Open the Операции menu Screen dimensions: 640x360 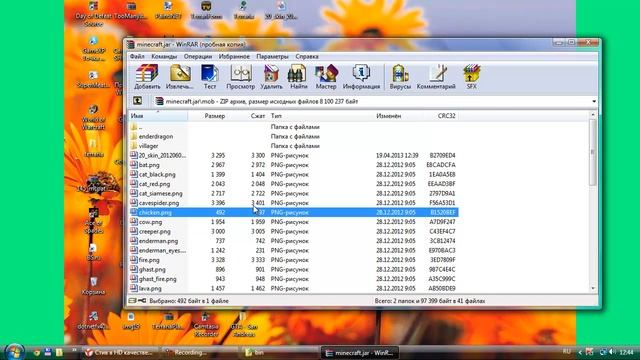pos(198,56)
